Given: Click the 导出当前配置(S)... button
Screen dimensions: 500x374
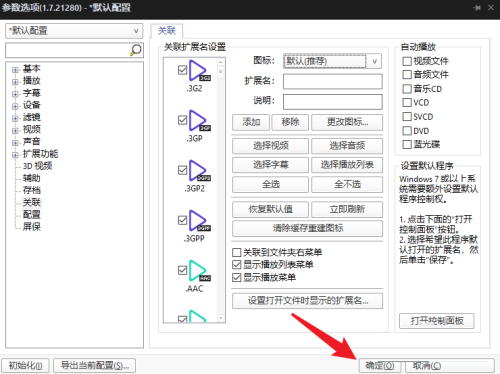Looking at the screenshot, I should [x=94, y=366].
